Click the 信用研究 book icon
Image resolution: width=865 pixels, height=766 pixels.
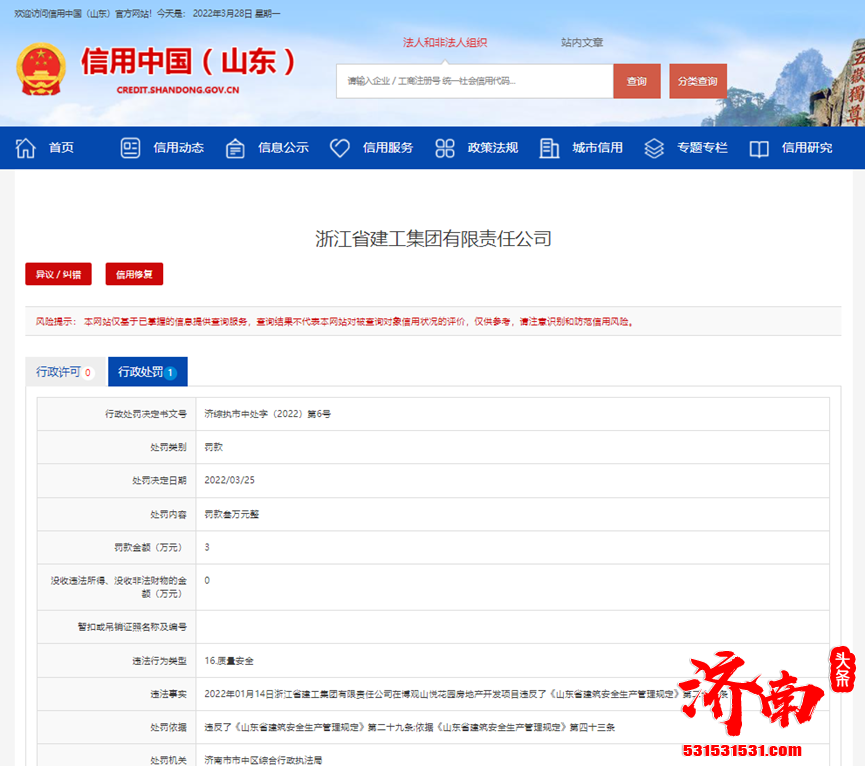[759, 147]
